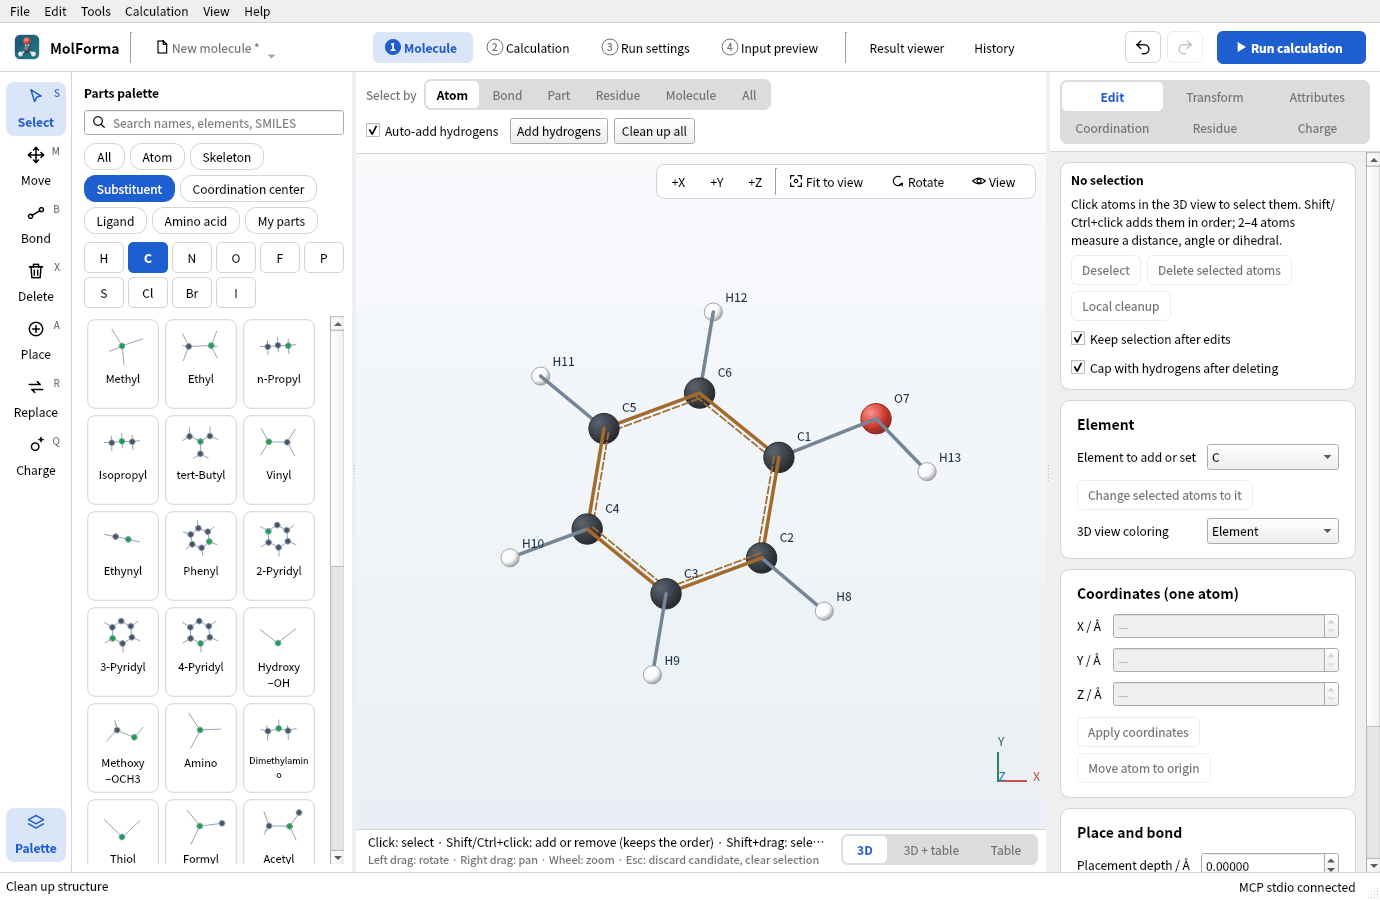Choose the Move tool

[x=36, y=166]
